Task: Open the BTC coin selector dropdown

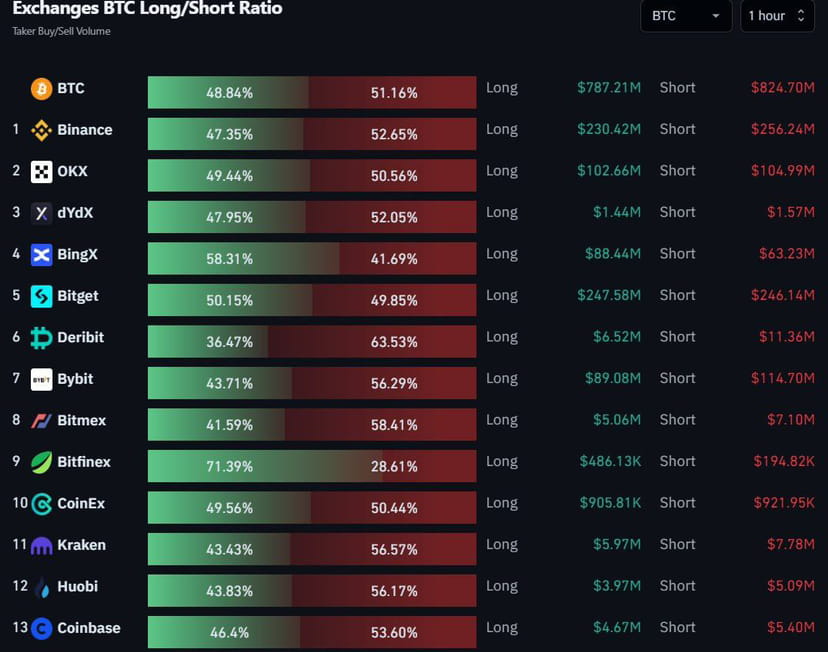Action: tap(686, 16)
